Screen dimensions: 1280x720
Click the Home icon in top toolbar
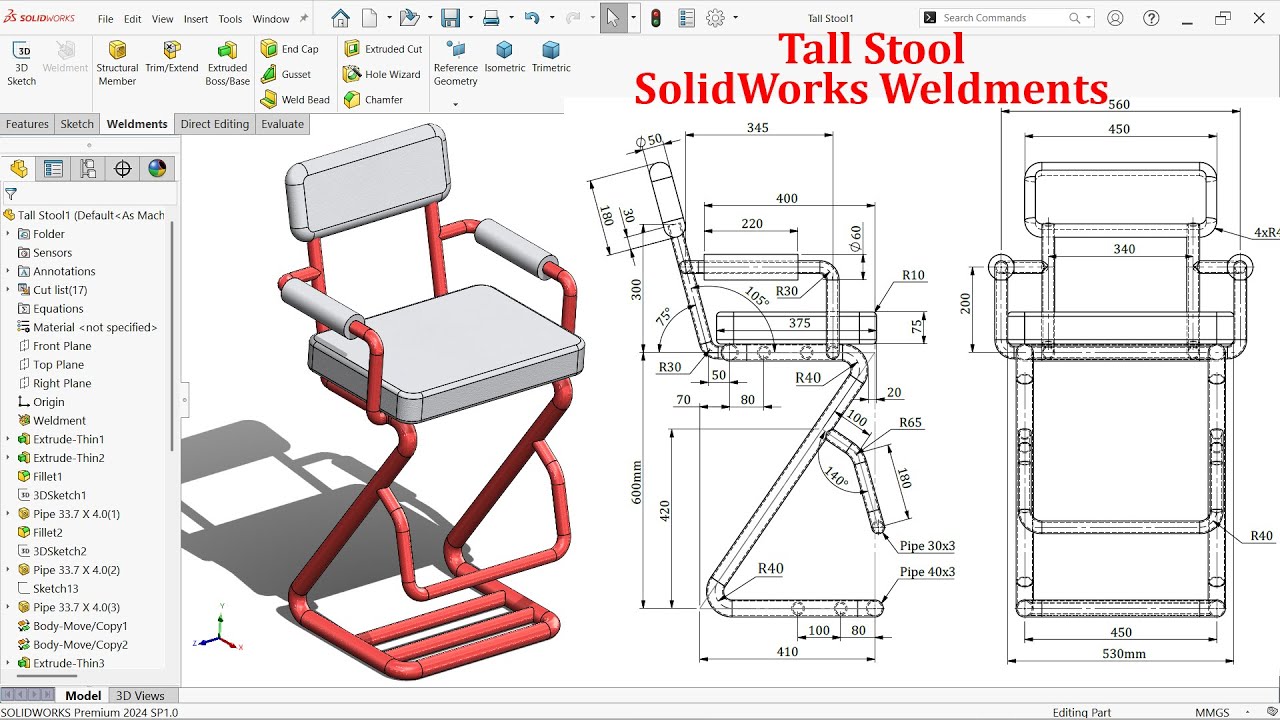click(340, 18)
